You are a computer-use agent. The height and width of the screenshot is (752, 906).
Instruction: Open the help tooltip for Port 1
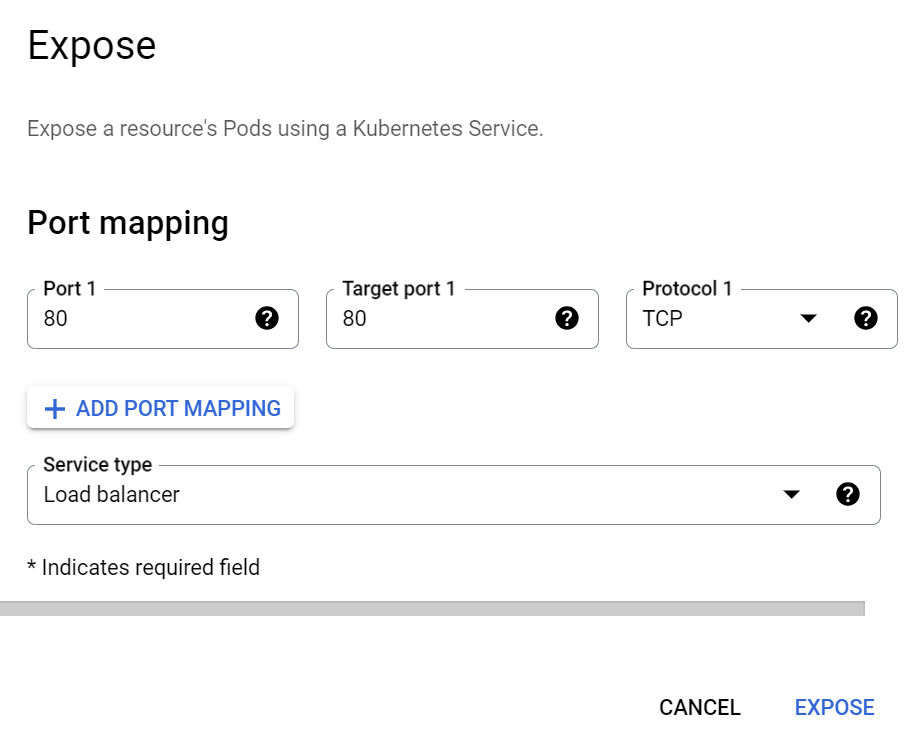(267, 318)
